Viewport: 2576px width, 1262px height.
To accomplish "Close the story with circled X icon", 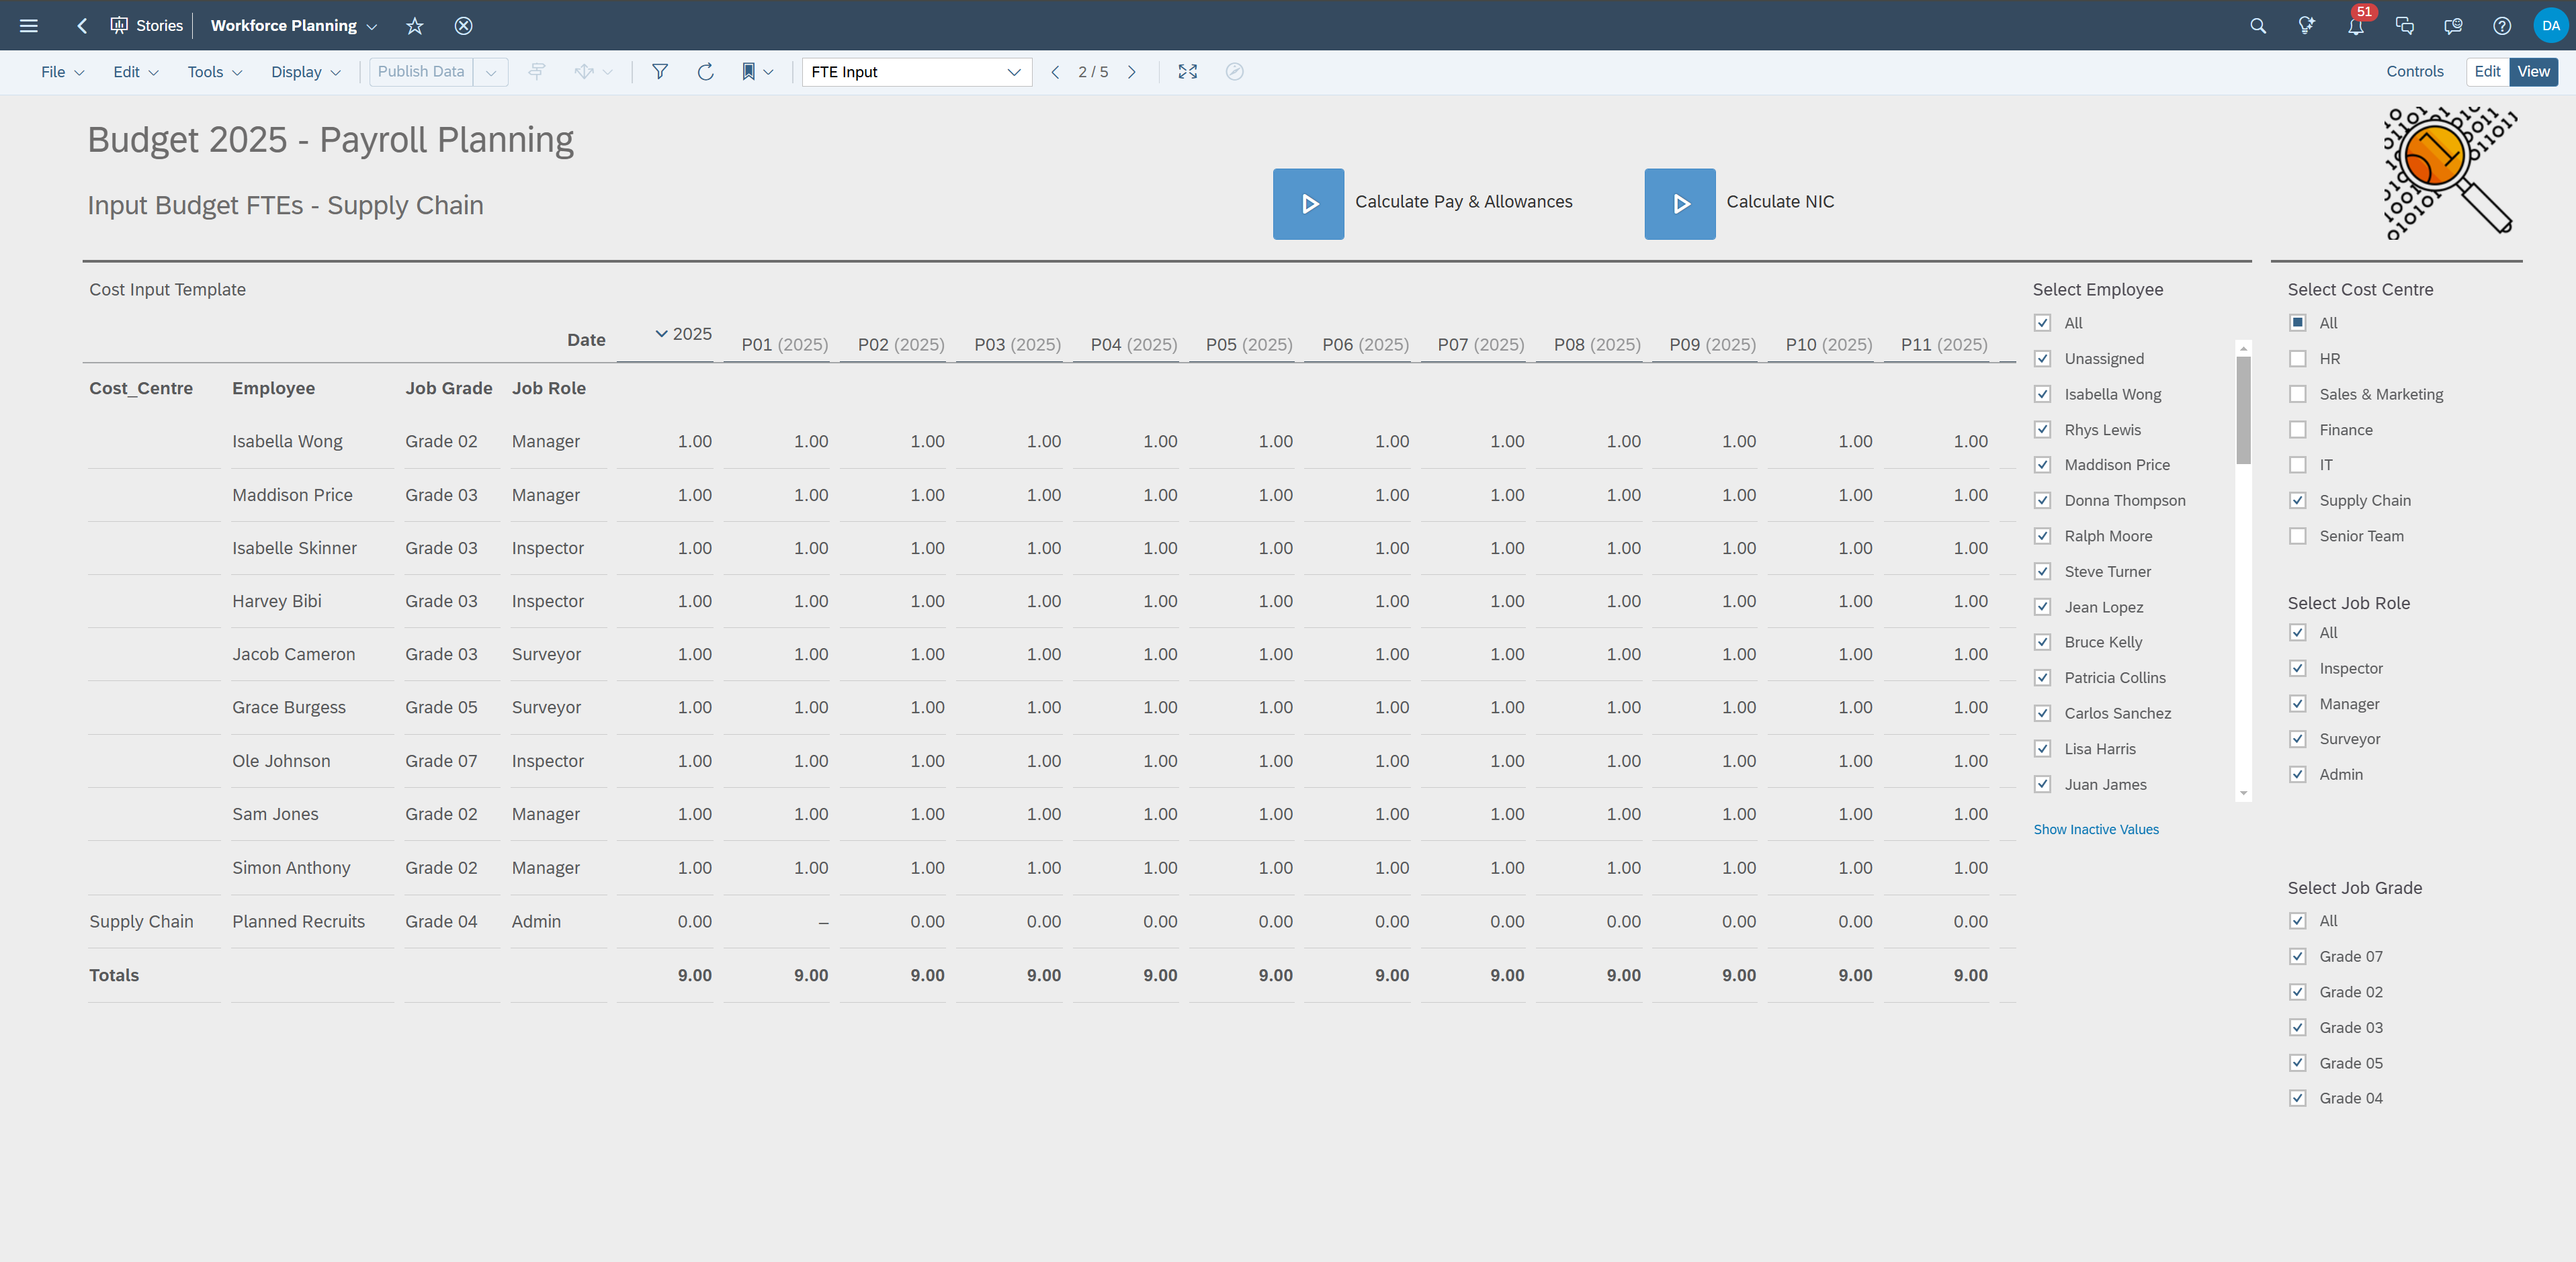I will 463,26.
